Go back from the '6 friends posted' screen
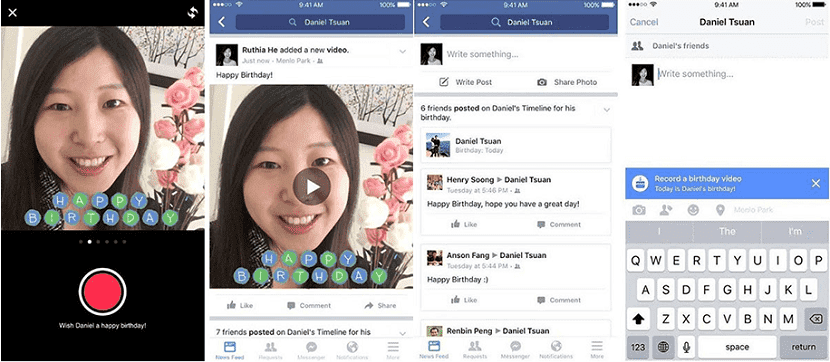The height and width of the screenshot is (362, 830). pos(426,22)
